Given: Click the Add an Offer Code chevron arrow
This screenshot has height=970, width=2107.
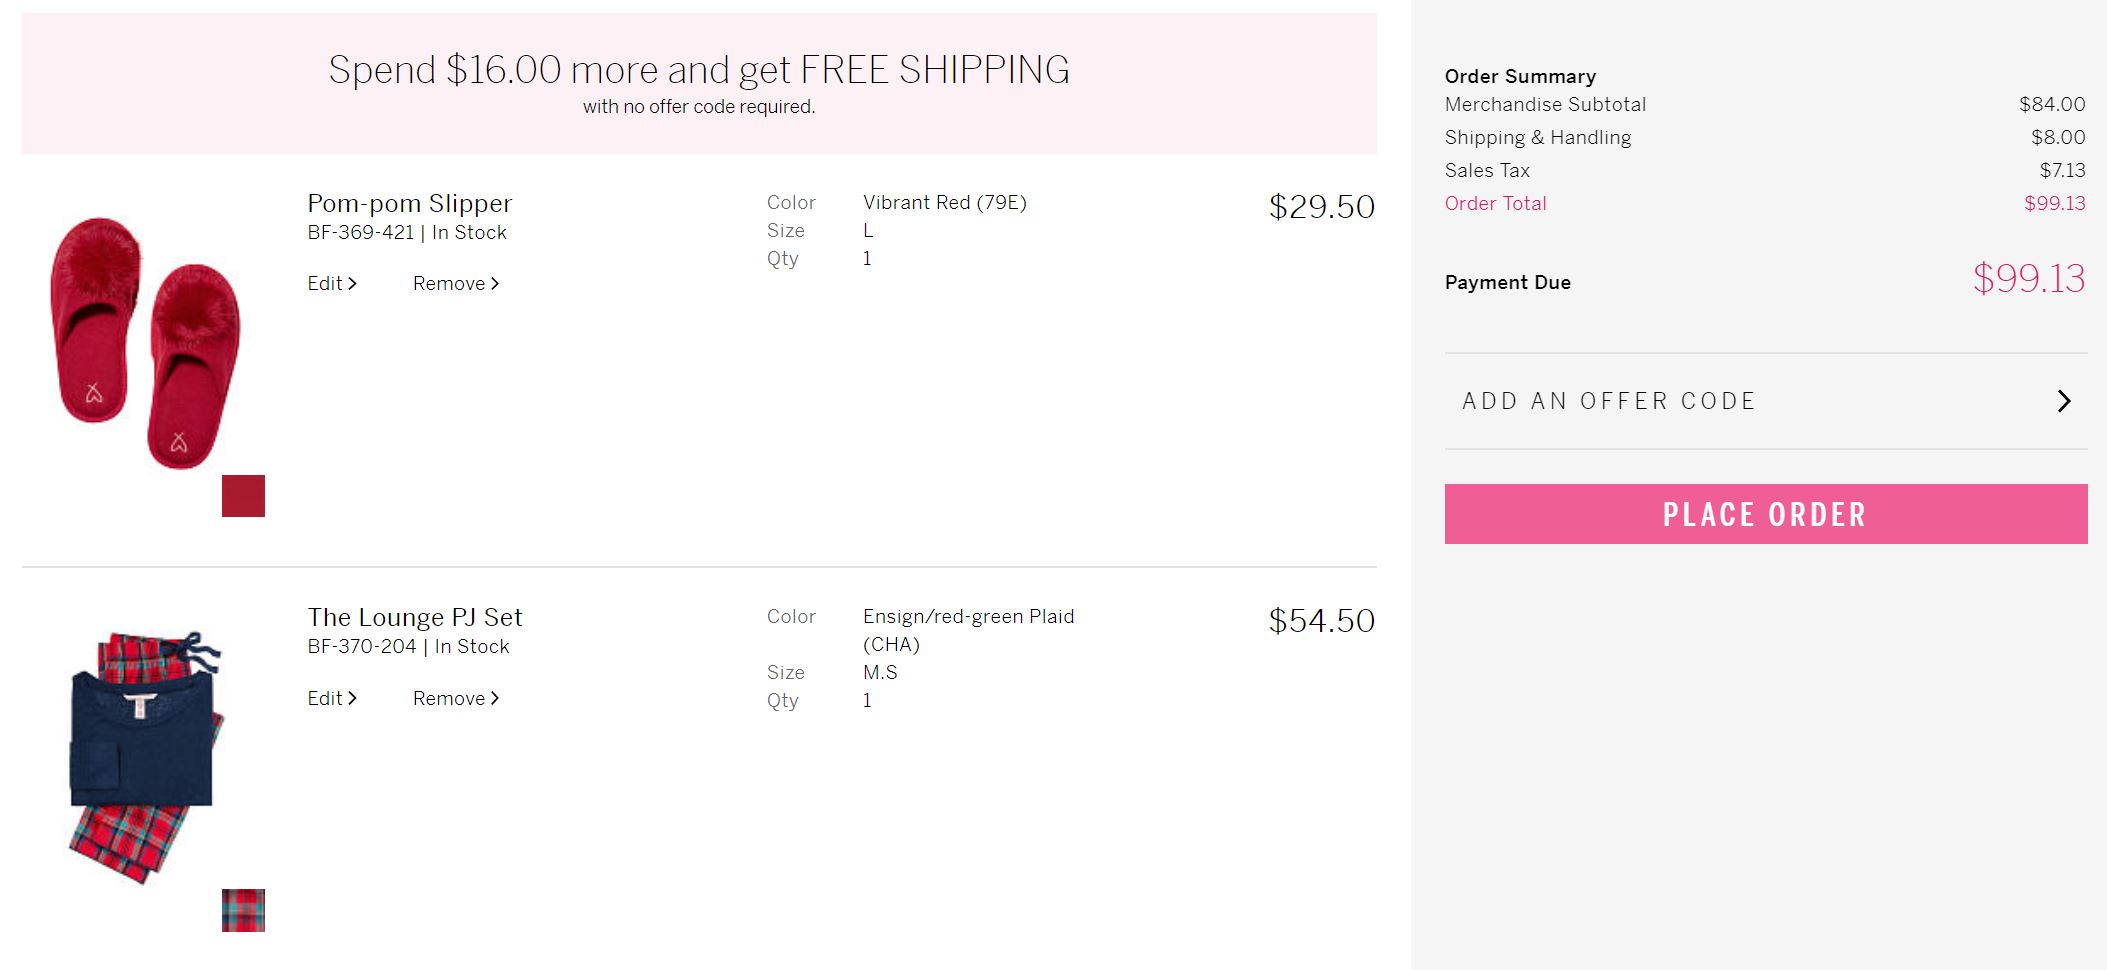Looking at the screenshot, I should pos(2063,401).
